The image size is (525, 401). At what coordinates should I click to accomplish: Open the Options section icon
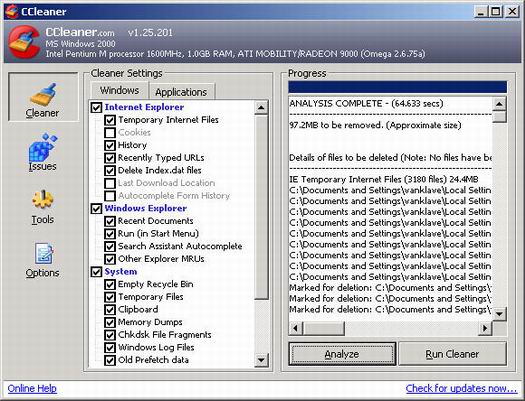[43, 260]
